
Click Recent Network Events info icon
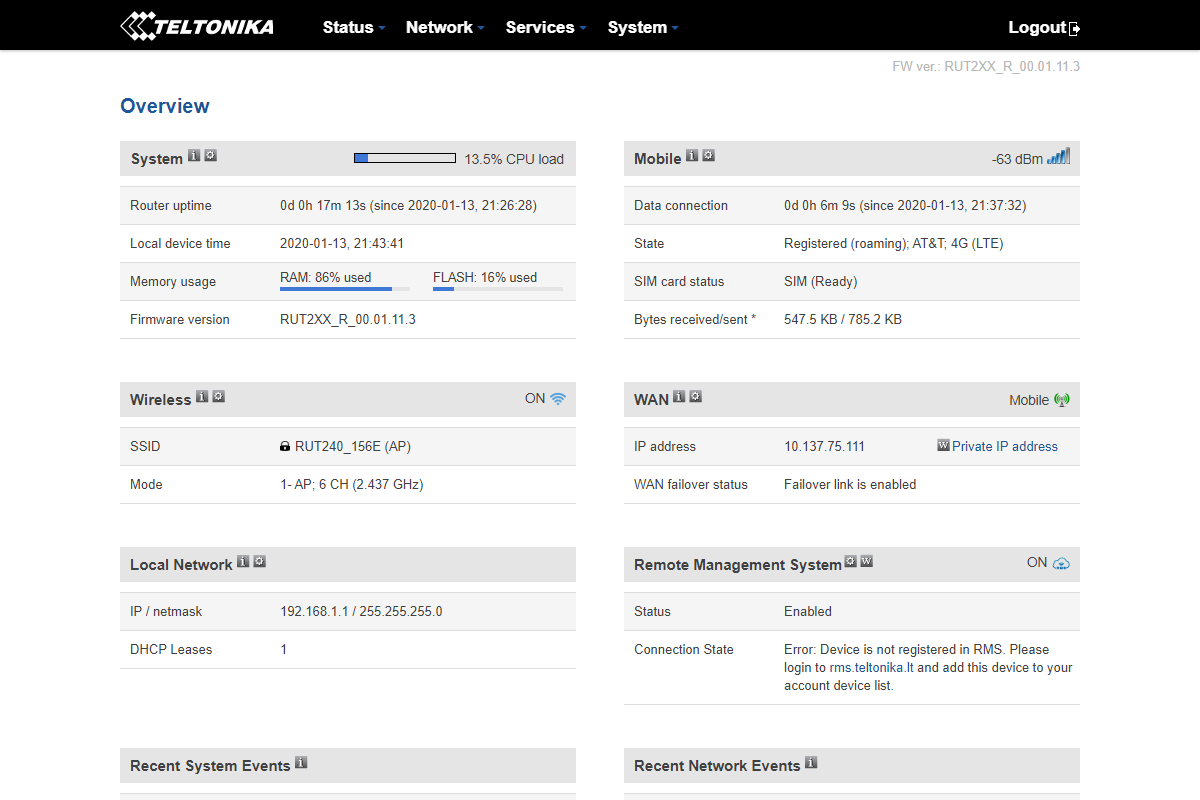811,763
